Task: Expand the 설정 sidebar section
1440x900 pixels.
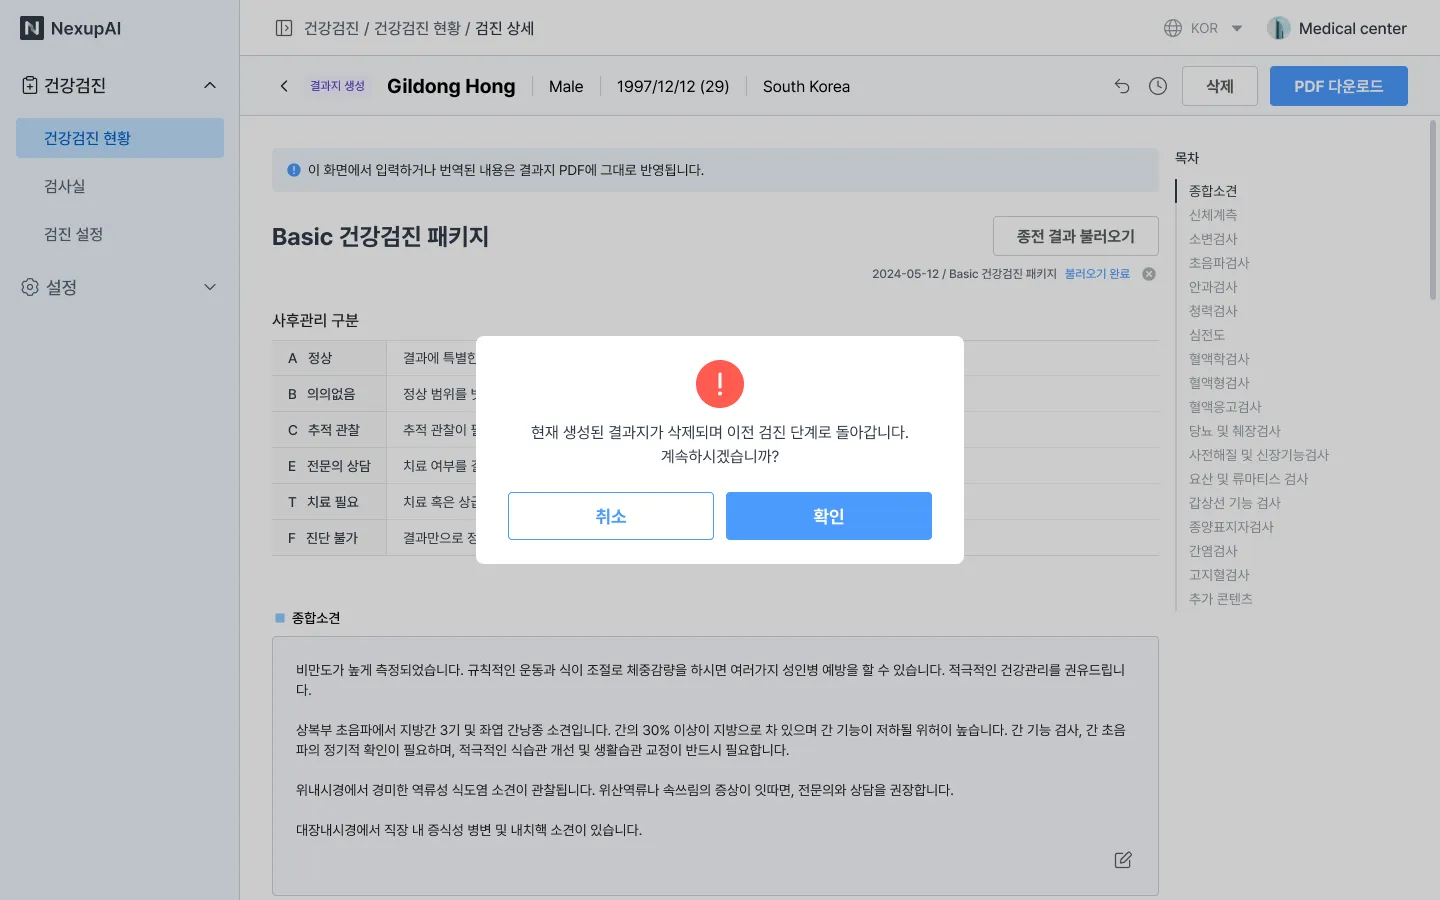Action: click(x=210, y=287)
